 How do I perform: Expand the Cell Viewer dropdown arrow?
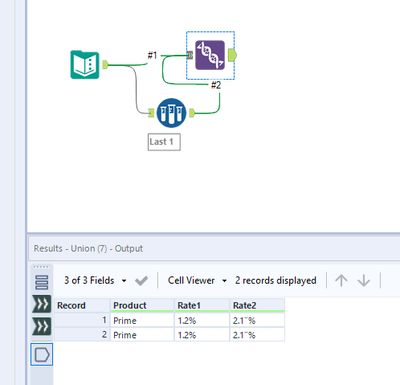[x=224, y=281]
